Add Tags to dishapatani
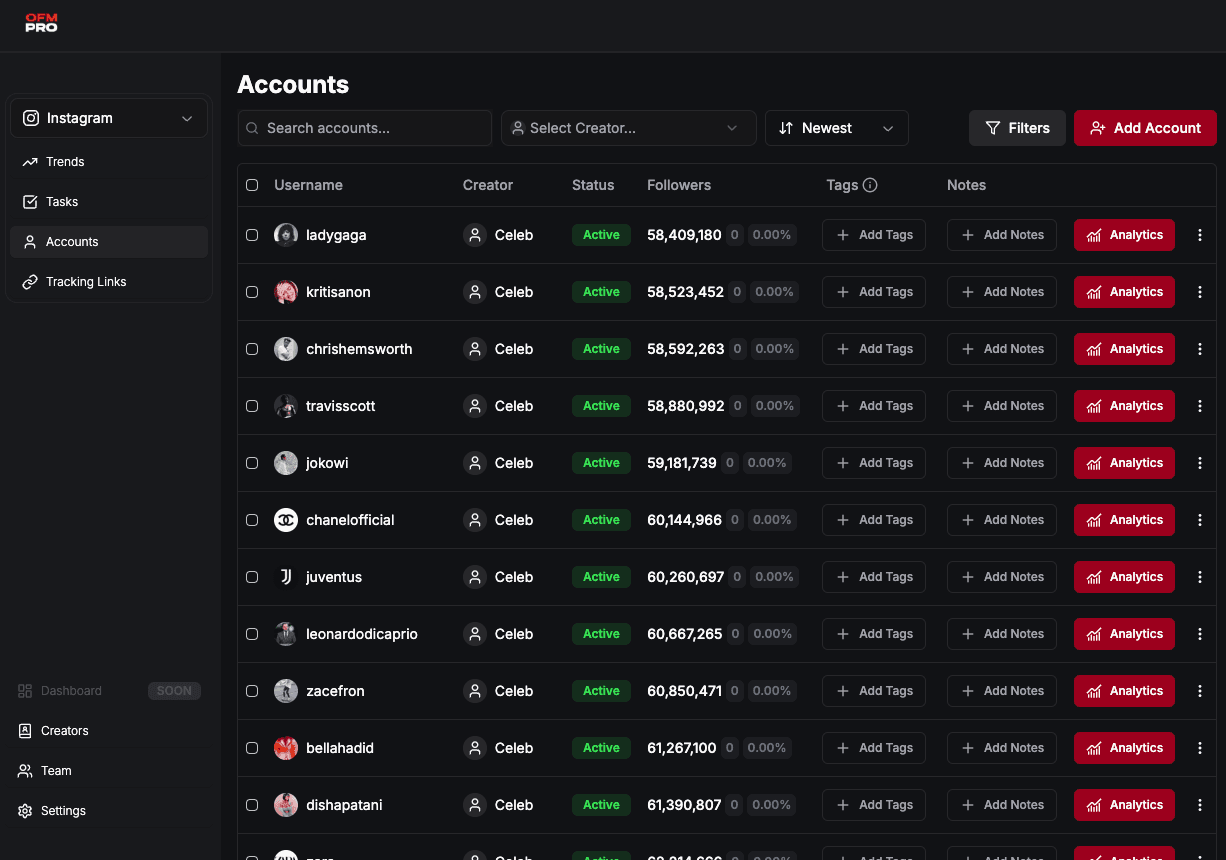The width and height of the screenshot is (1226, 860). (x=874, y=805)
